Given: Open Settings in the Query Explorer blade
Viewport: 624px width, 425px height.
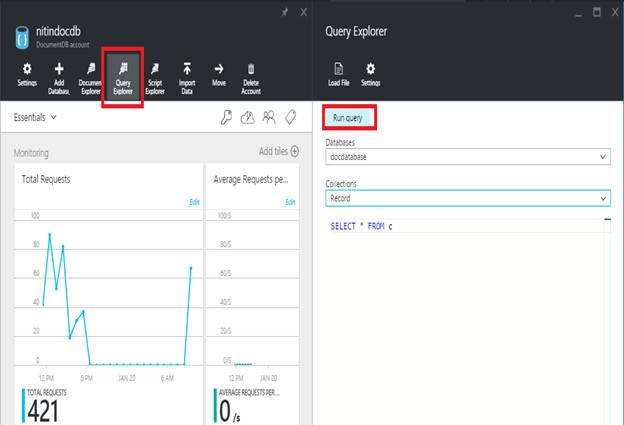Looking at the screenshot, I should 370,75.
